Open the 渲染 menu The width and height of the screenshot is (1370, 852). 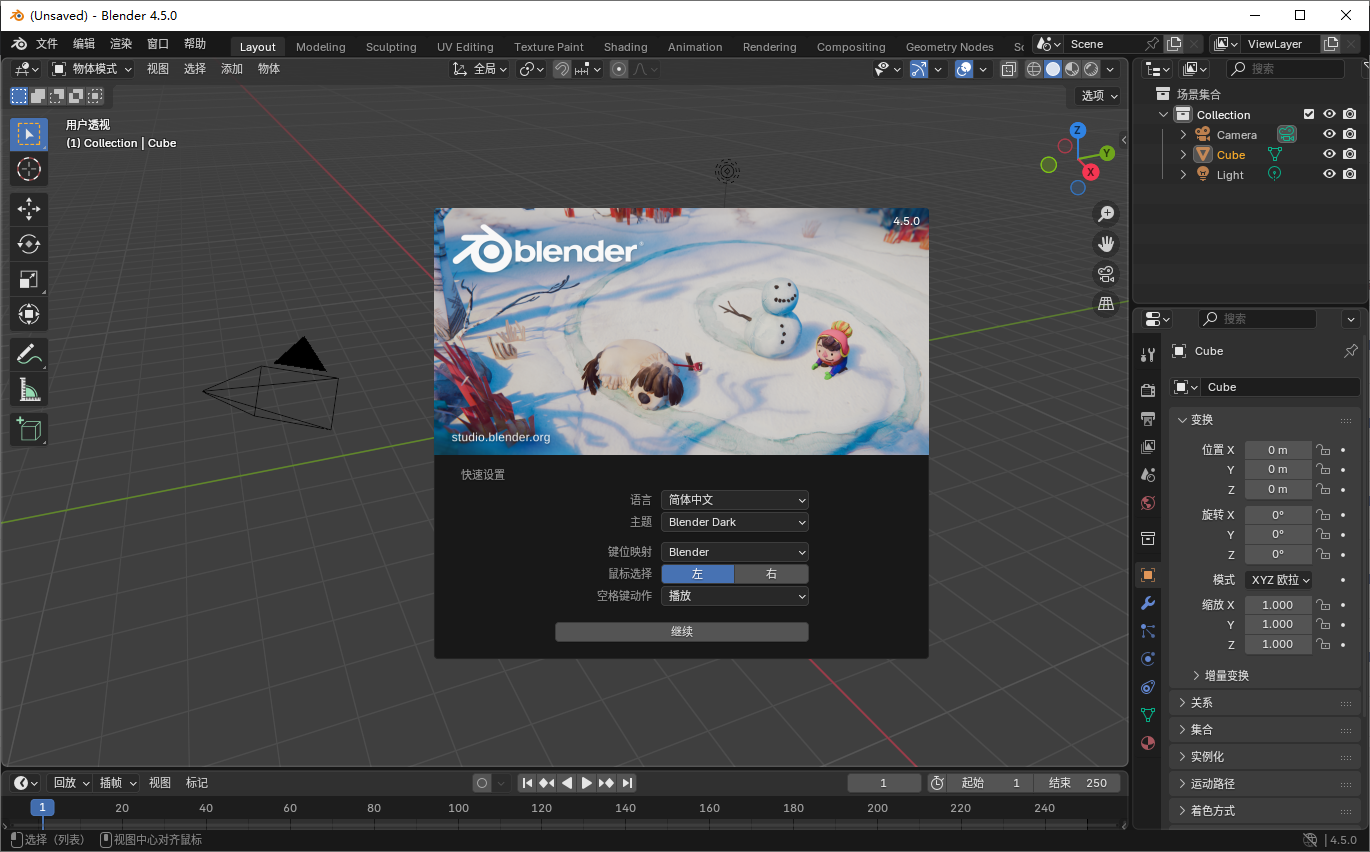121,44
